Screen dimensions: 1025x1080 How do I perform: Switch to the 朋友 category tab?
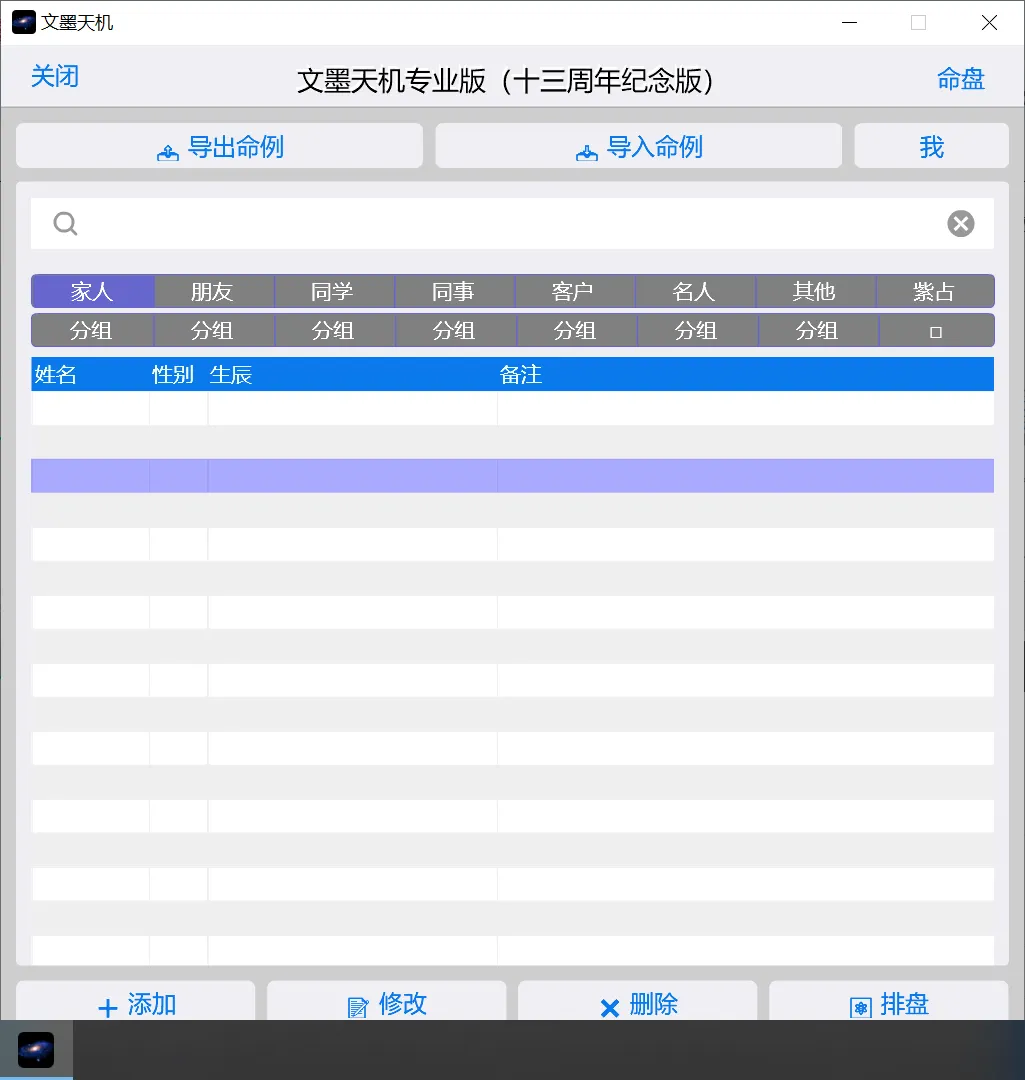[x=213, y=291]
